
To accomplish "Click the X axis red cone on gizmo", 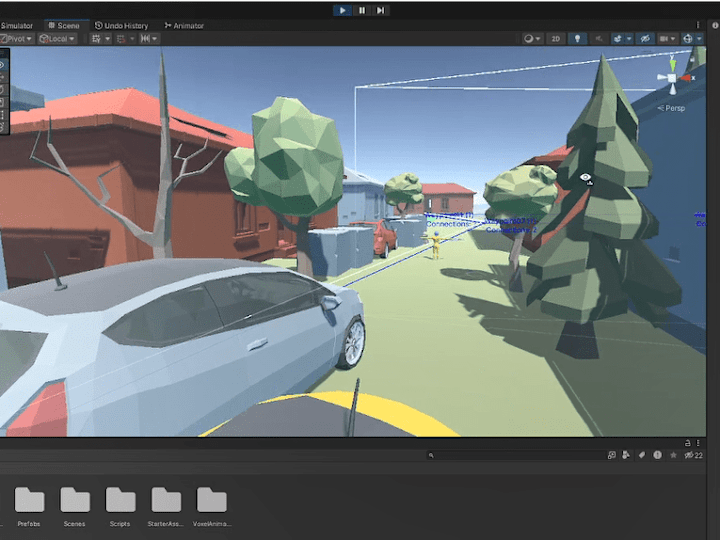I will point(686,79).
